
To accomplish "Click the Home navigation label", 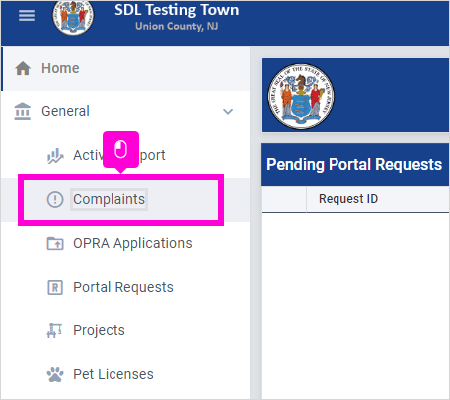I will point(60,68).
